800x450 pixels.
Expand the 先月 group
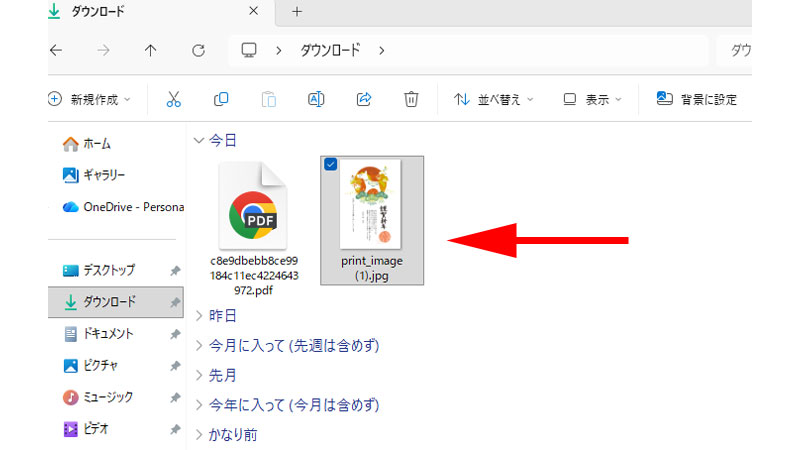[x=199, y=376]
